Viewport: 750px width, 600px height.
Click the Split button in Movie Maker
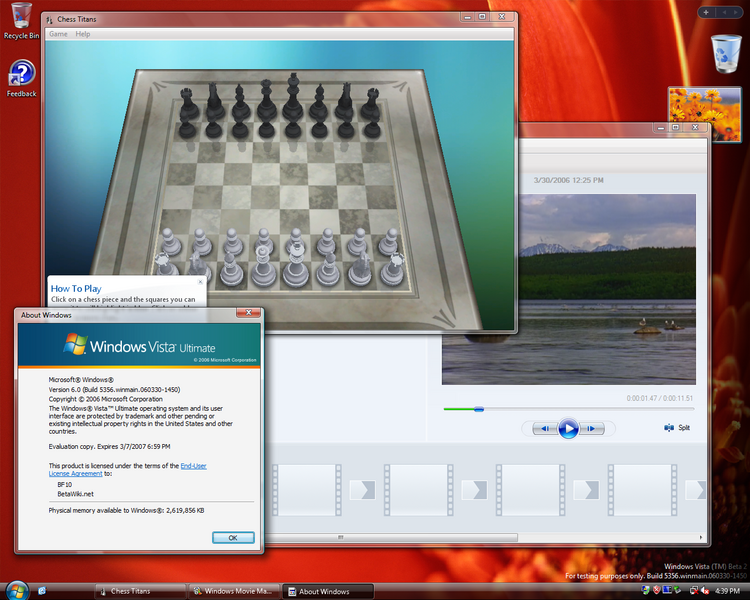coord(677,427)
